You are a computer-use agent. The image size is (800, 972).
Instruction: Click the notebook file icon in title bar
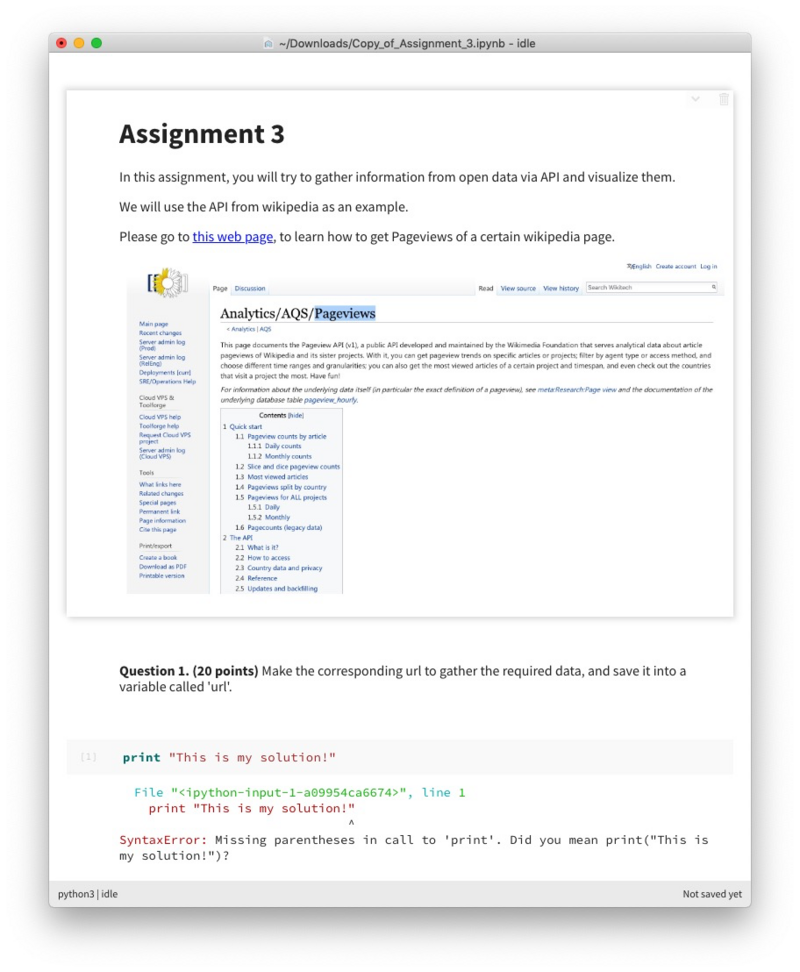click(x=268, y=43)
